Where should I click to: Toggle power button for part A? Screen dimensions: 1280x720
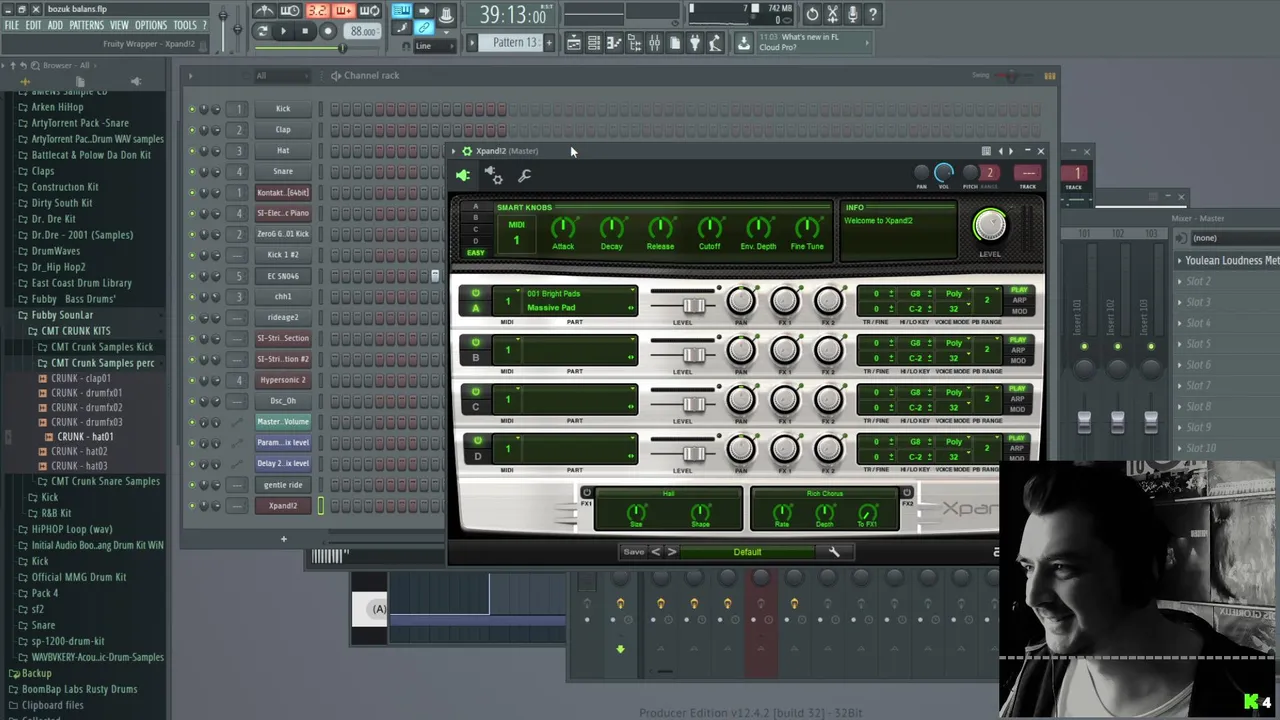[475, 293]
